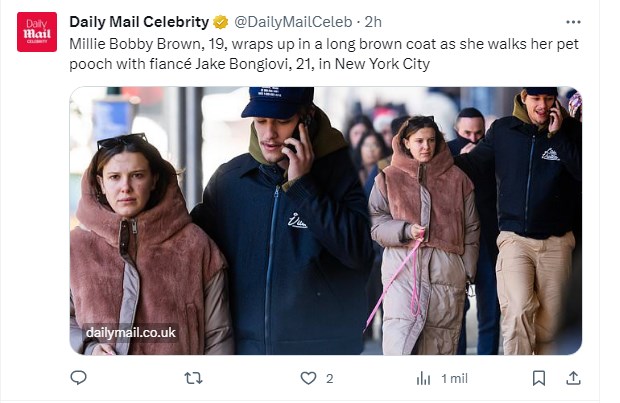620x403 pixels.
Task: Click the left close-up photo of couple
Action: click(x=217, y=221)
